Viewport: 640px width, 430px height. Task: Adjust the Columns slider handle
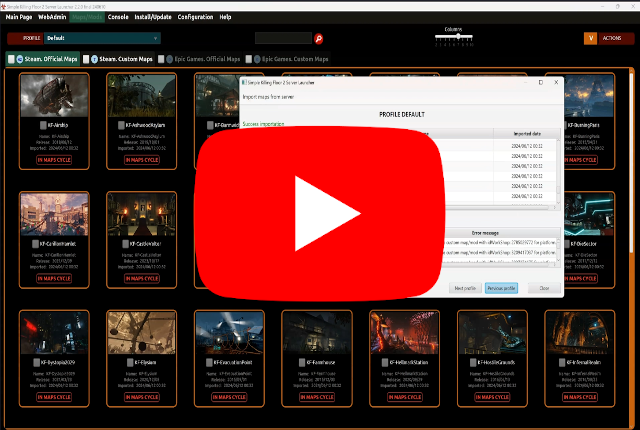click(458, 36)
